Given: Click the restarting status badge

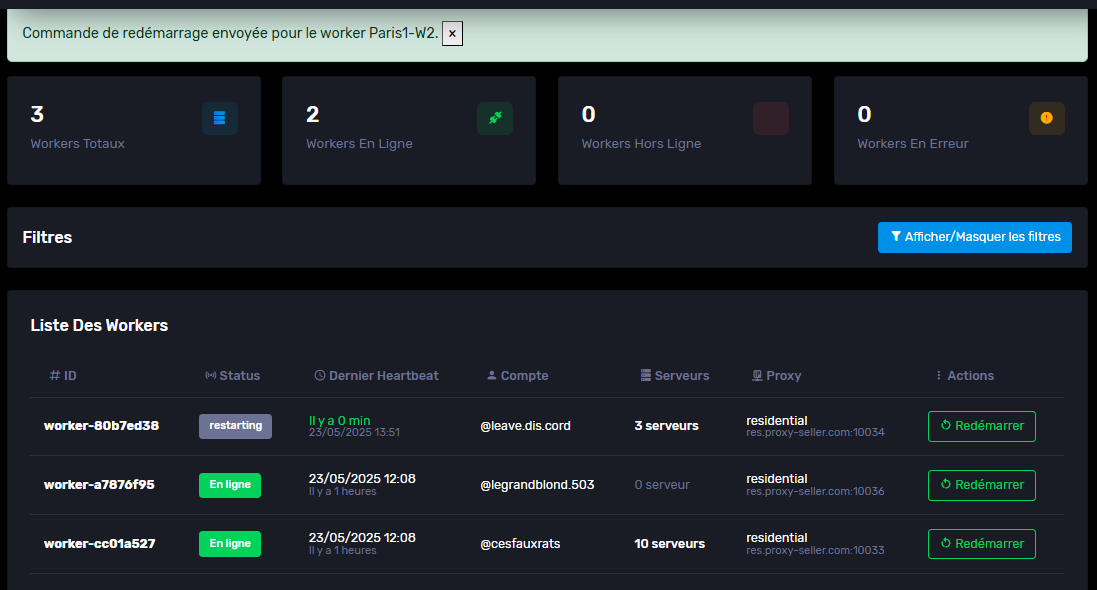Looking at the screenshot, I should tap(235, 426).
